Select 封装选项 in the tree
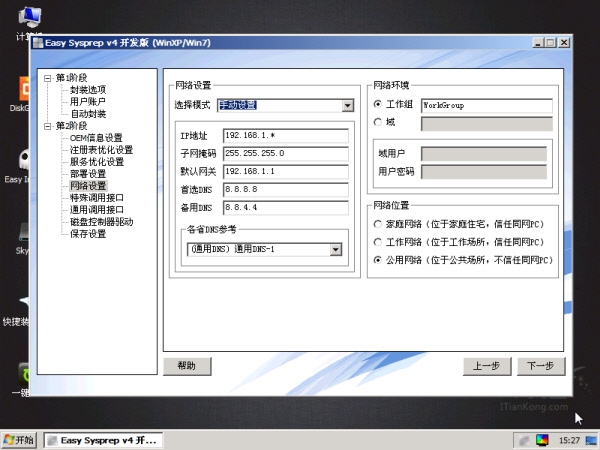This screenshot has height=450, width=600. point(88,90)
